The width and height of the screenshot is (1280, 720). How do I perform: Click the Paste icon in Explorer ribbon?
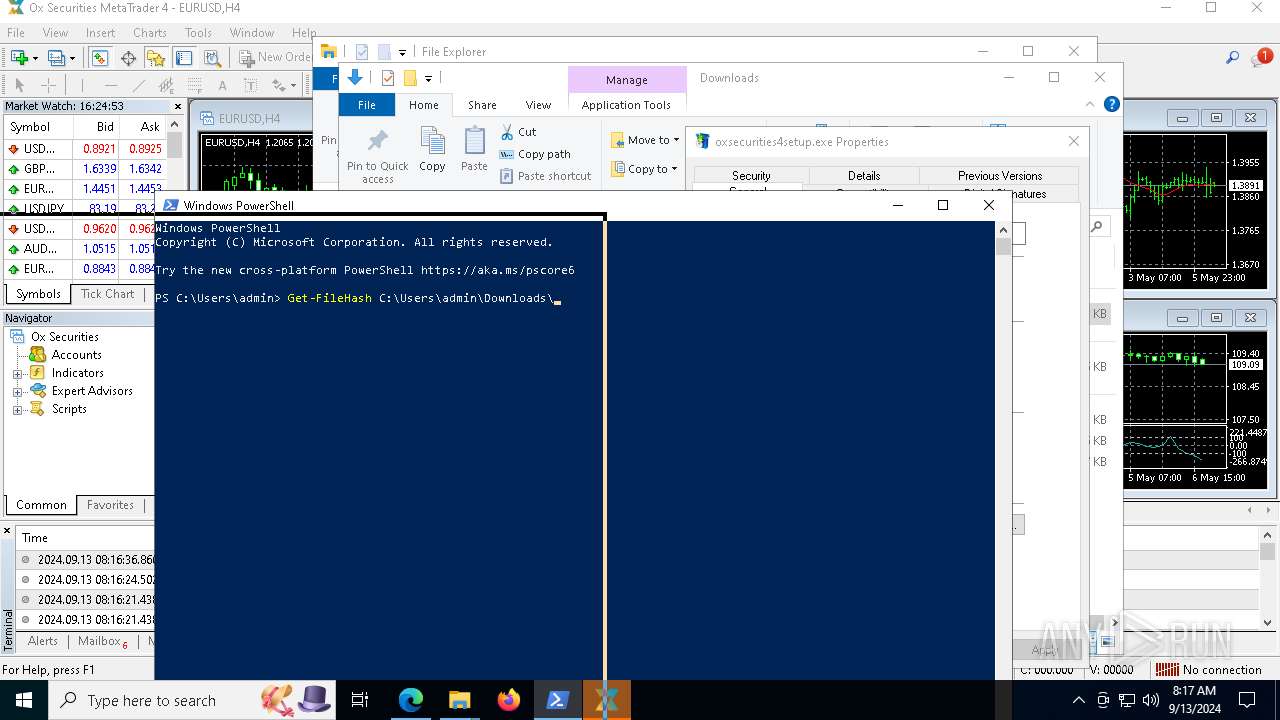(474, 141)
